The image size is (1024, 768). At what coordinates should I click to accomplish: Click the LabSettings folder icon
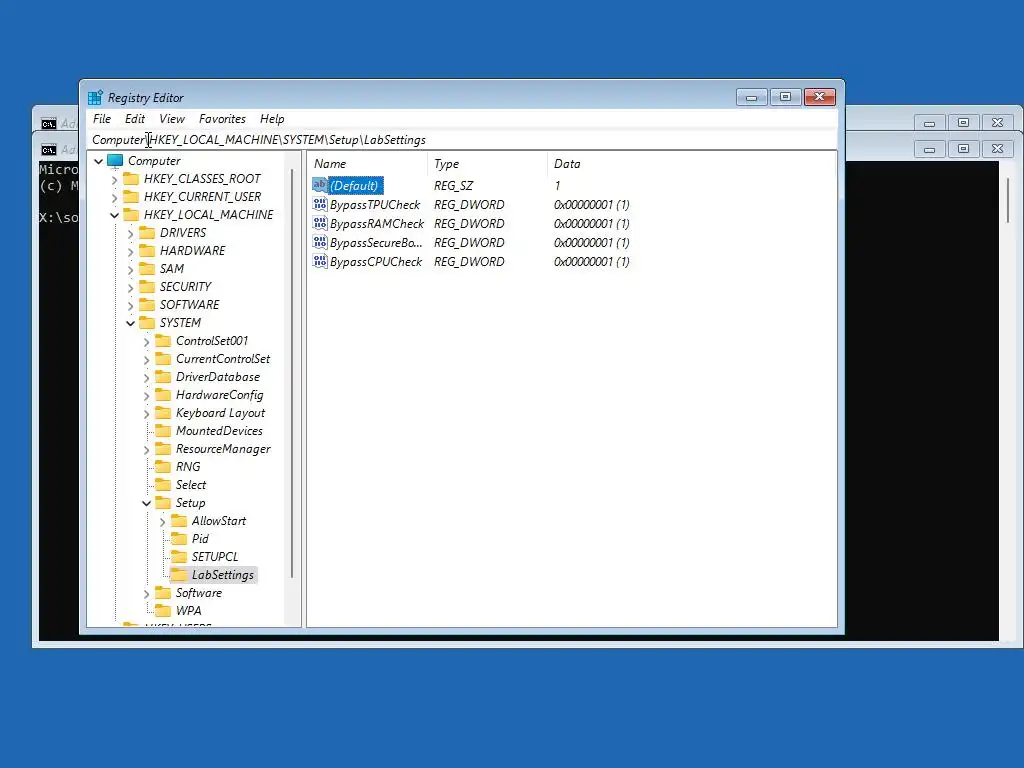[179, 575]
